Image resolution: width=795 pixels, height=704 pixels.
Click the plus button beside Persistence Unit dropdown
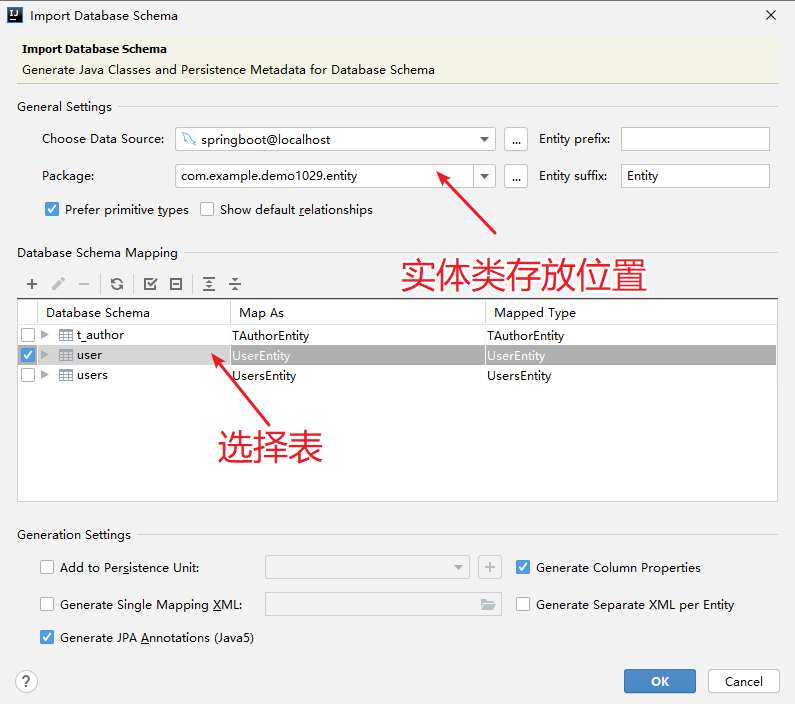coord(490,567)
